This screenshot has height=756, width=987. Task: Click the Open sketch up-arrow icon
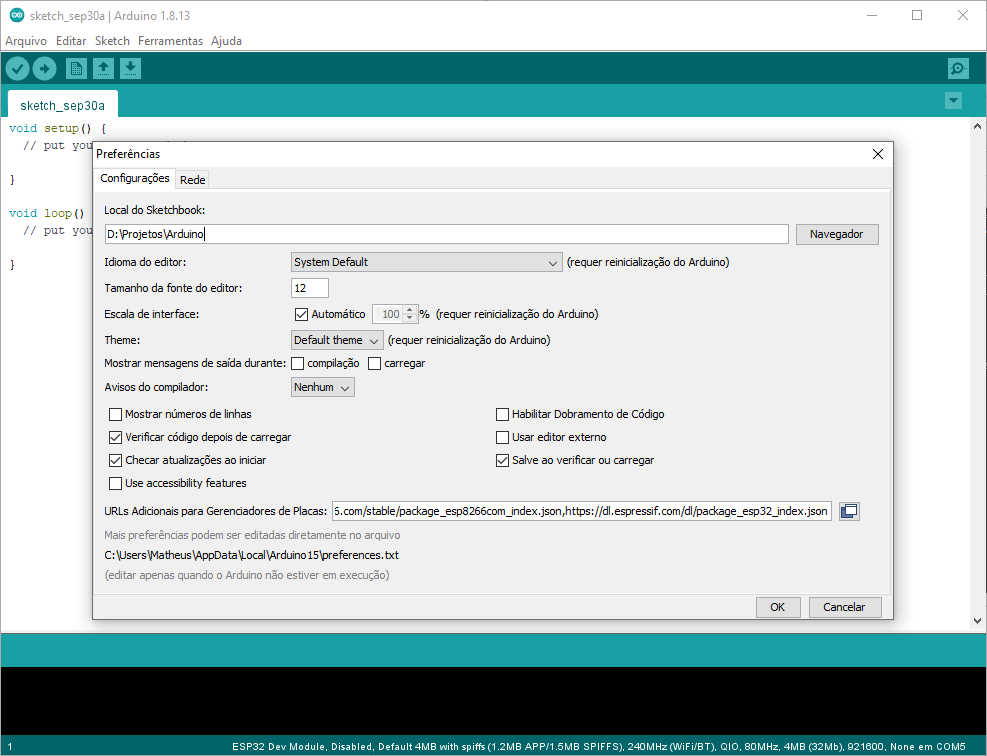click(103, 68)
